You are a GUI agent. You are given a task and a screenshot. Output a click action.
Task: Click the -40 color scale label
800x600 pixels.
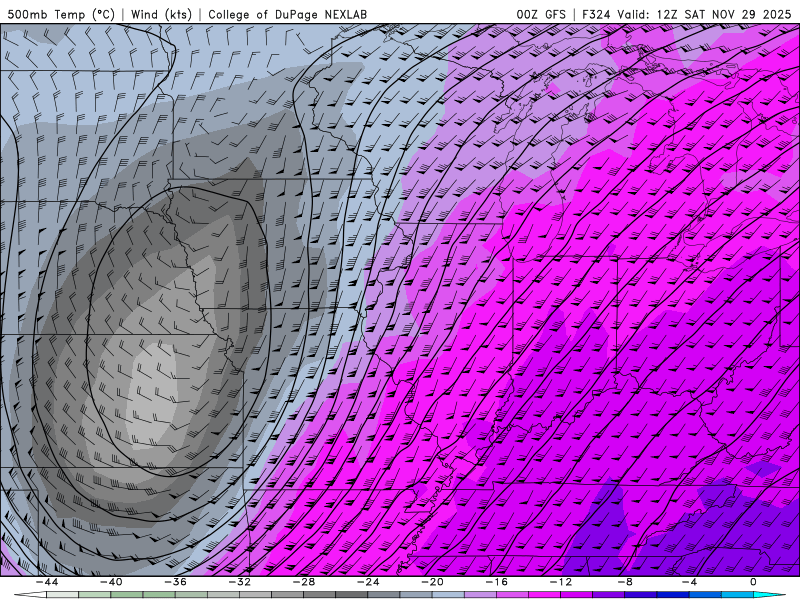click(x=111, y=582)
